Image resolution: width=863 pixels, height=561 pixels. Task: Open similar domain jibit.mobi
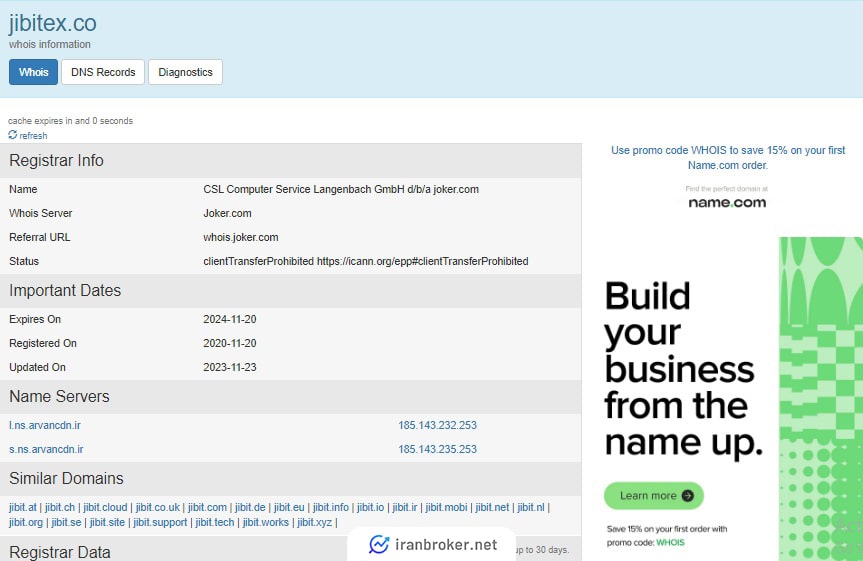[446, 507]
